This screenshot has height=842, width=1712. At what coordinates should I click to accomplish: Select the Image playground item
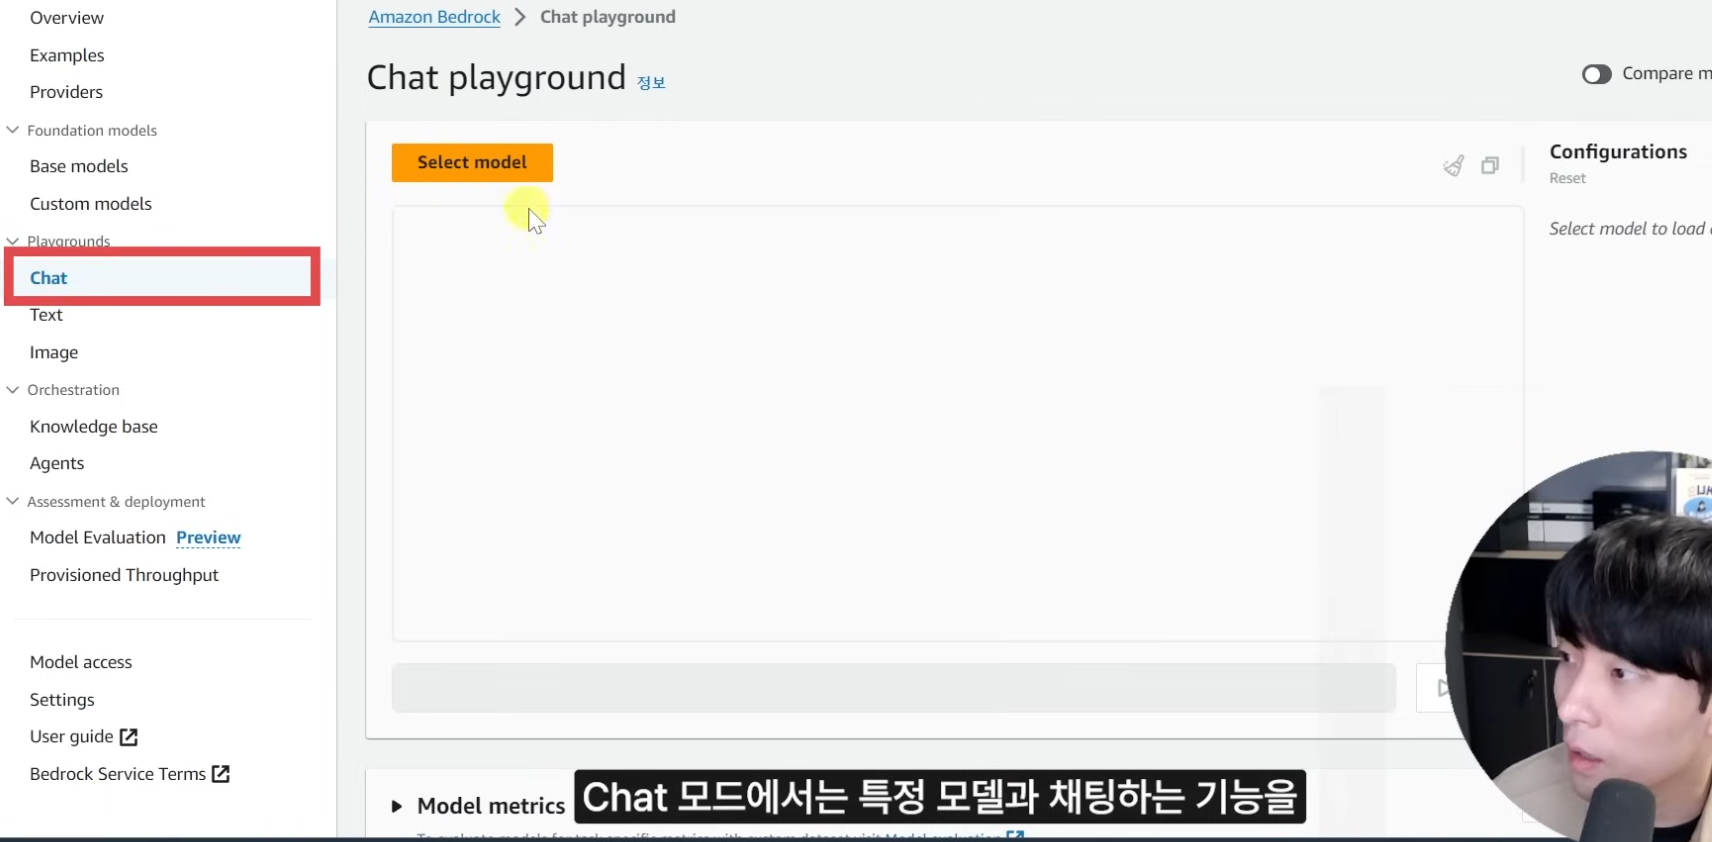(54, 352)
